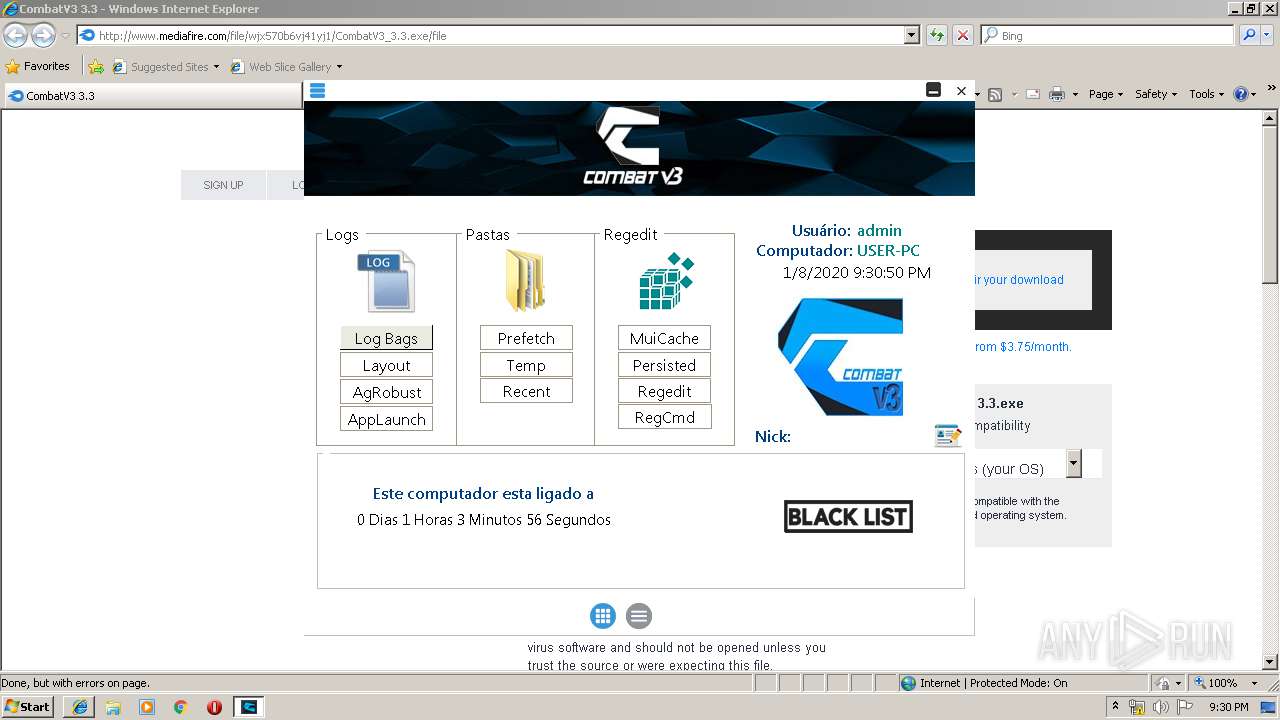The height and width of the screenshot is (720, 1280).
Task: Open Windows Media Player from taskbar
Action: 147,707
